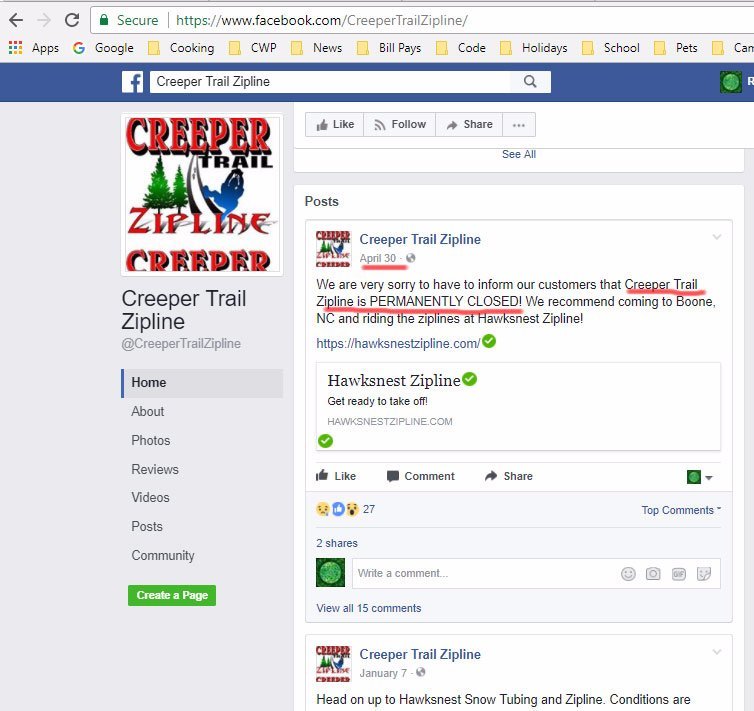The height and width of the screenshot is (711, 754).
Task: Click the 2 shares link
Action: 337,543
